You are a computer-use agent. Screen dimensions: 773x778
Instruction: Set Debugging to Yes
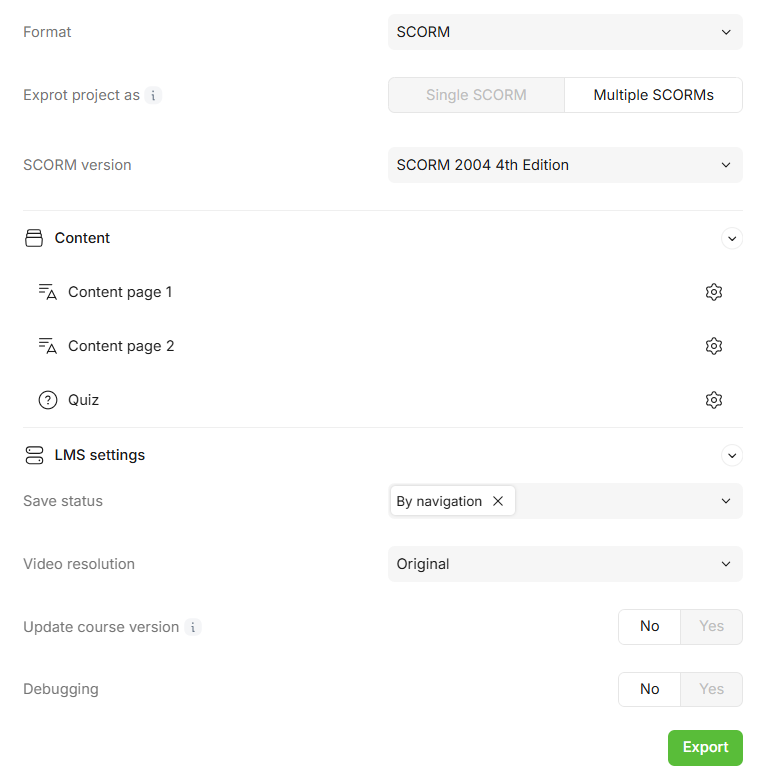point(711,689)
